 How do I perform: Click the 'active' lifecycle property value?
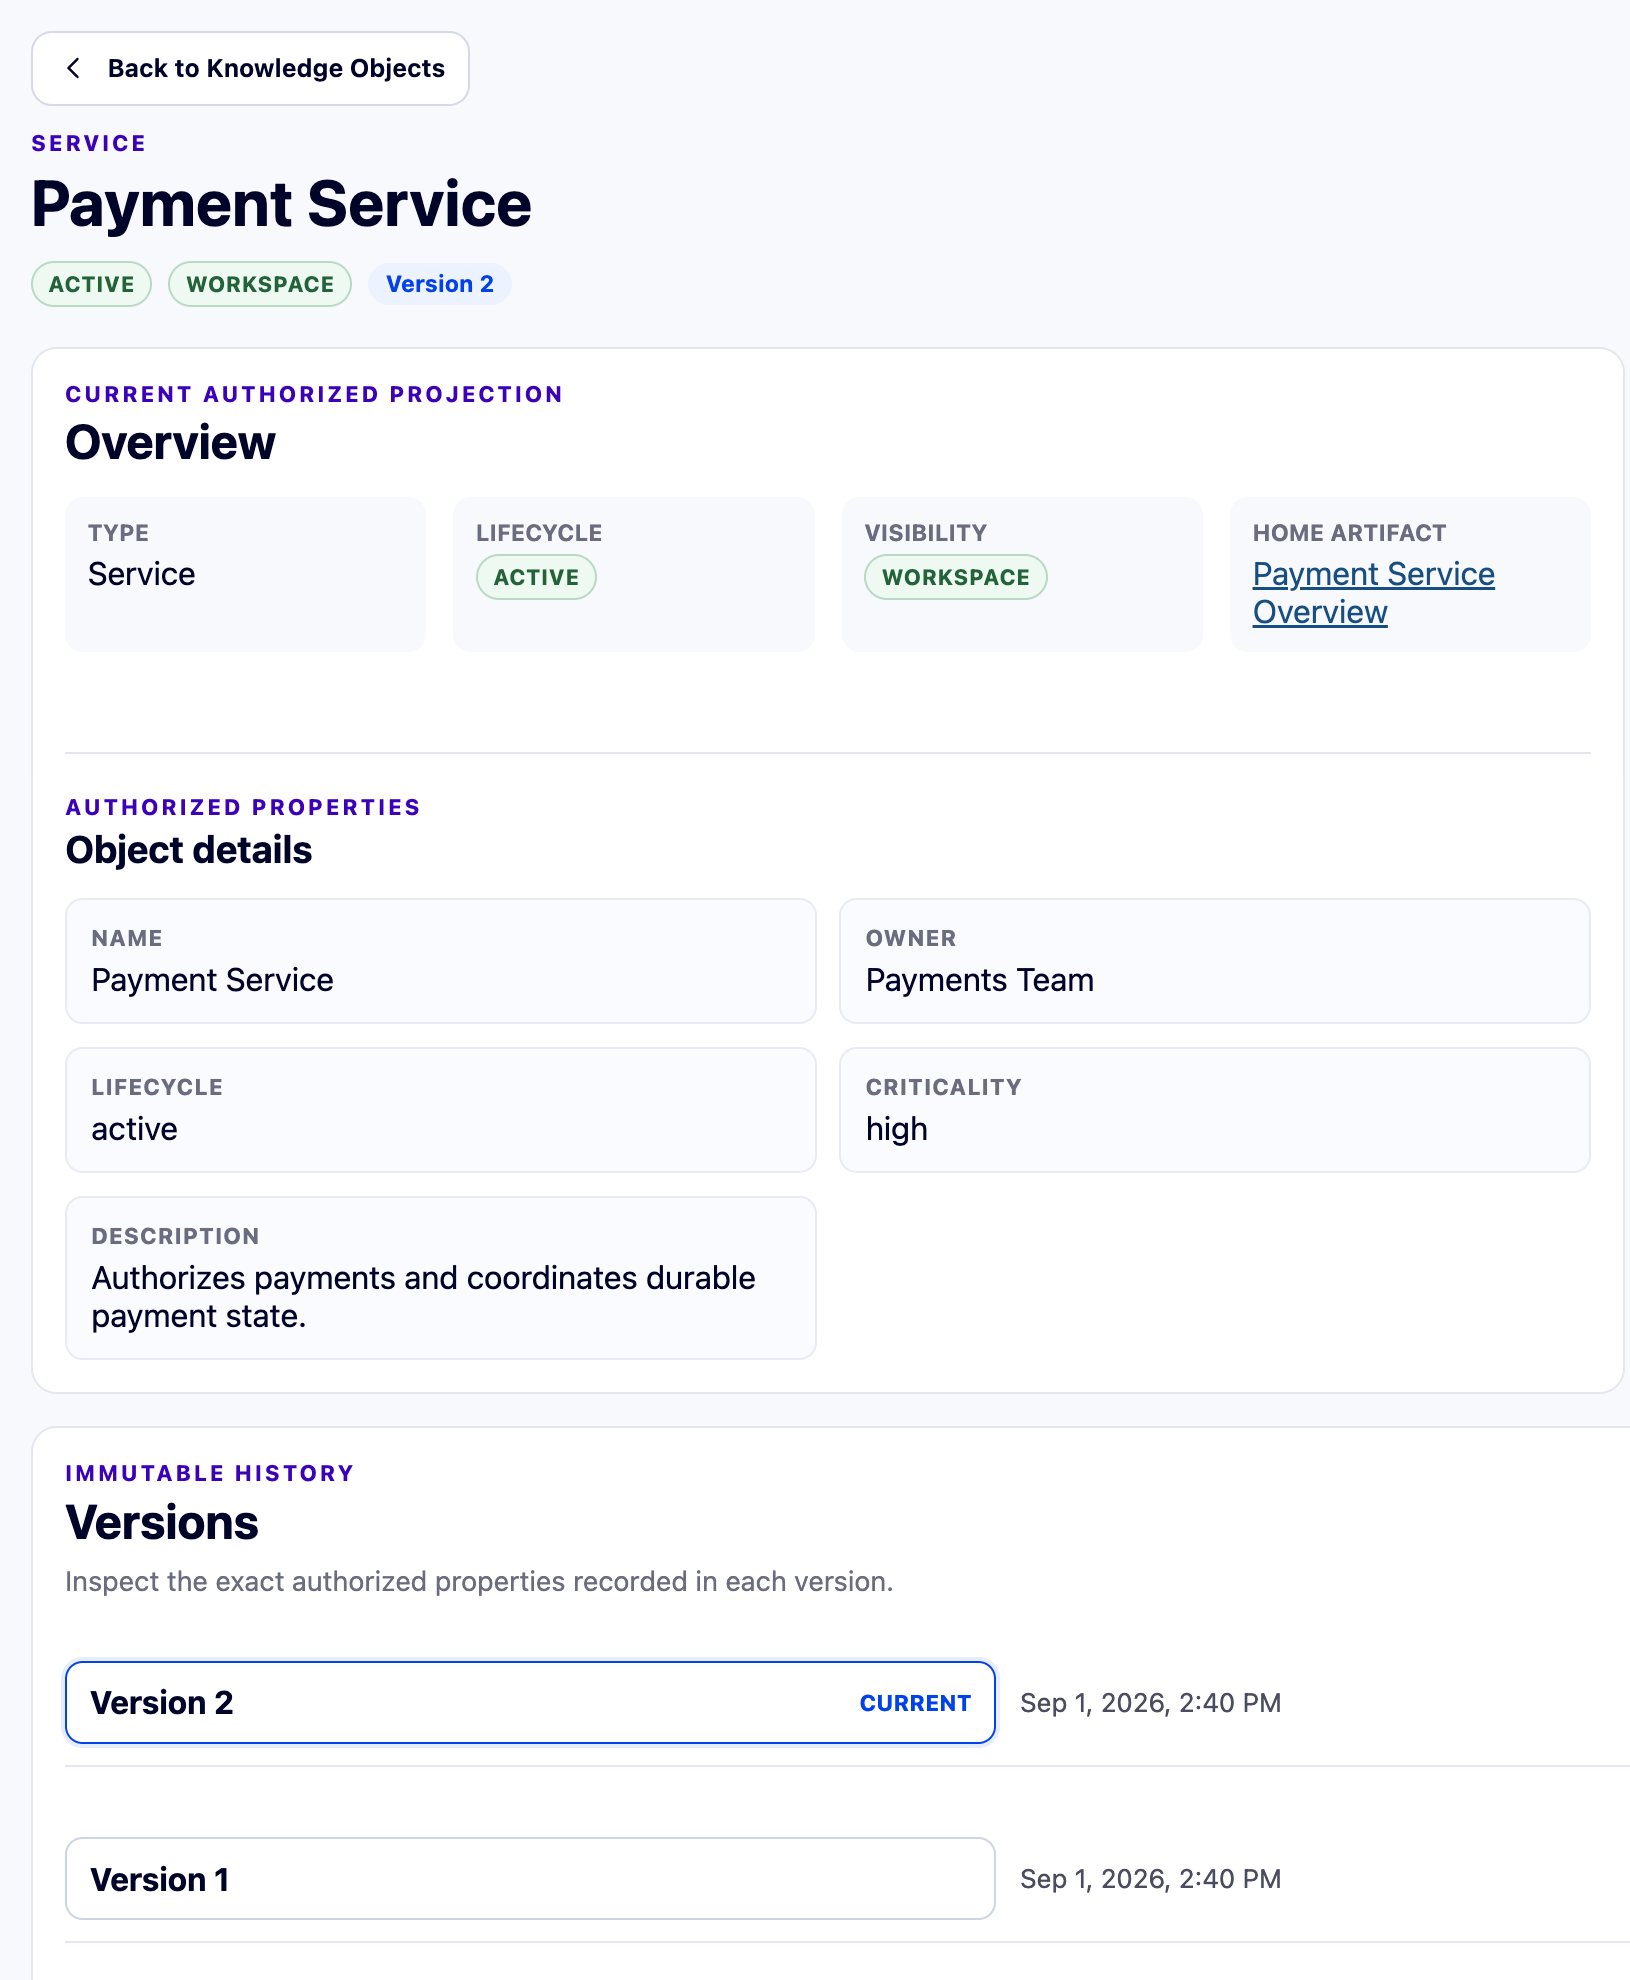coord(134,1129)
